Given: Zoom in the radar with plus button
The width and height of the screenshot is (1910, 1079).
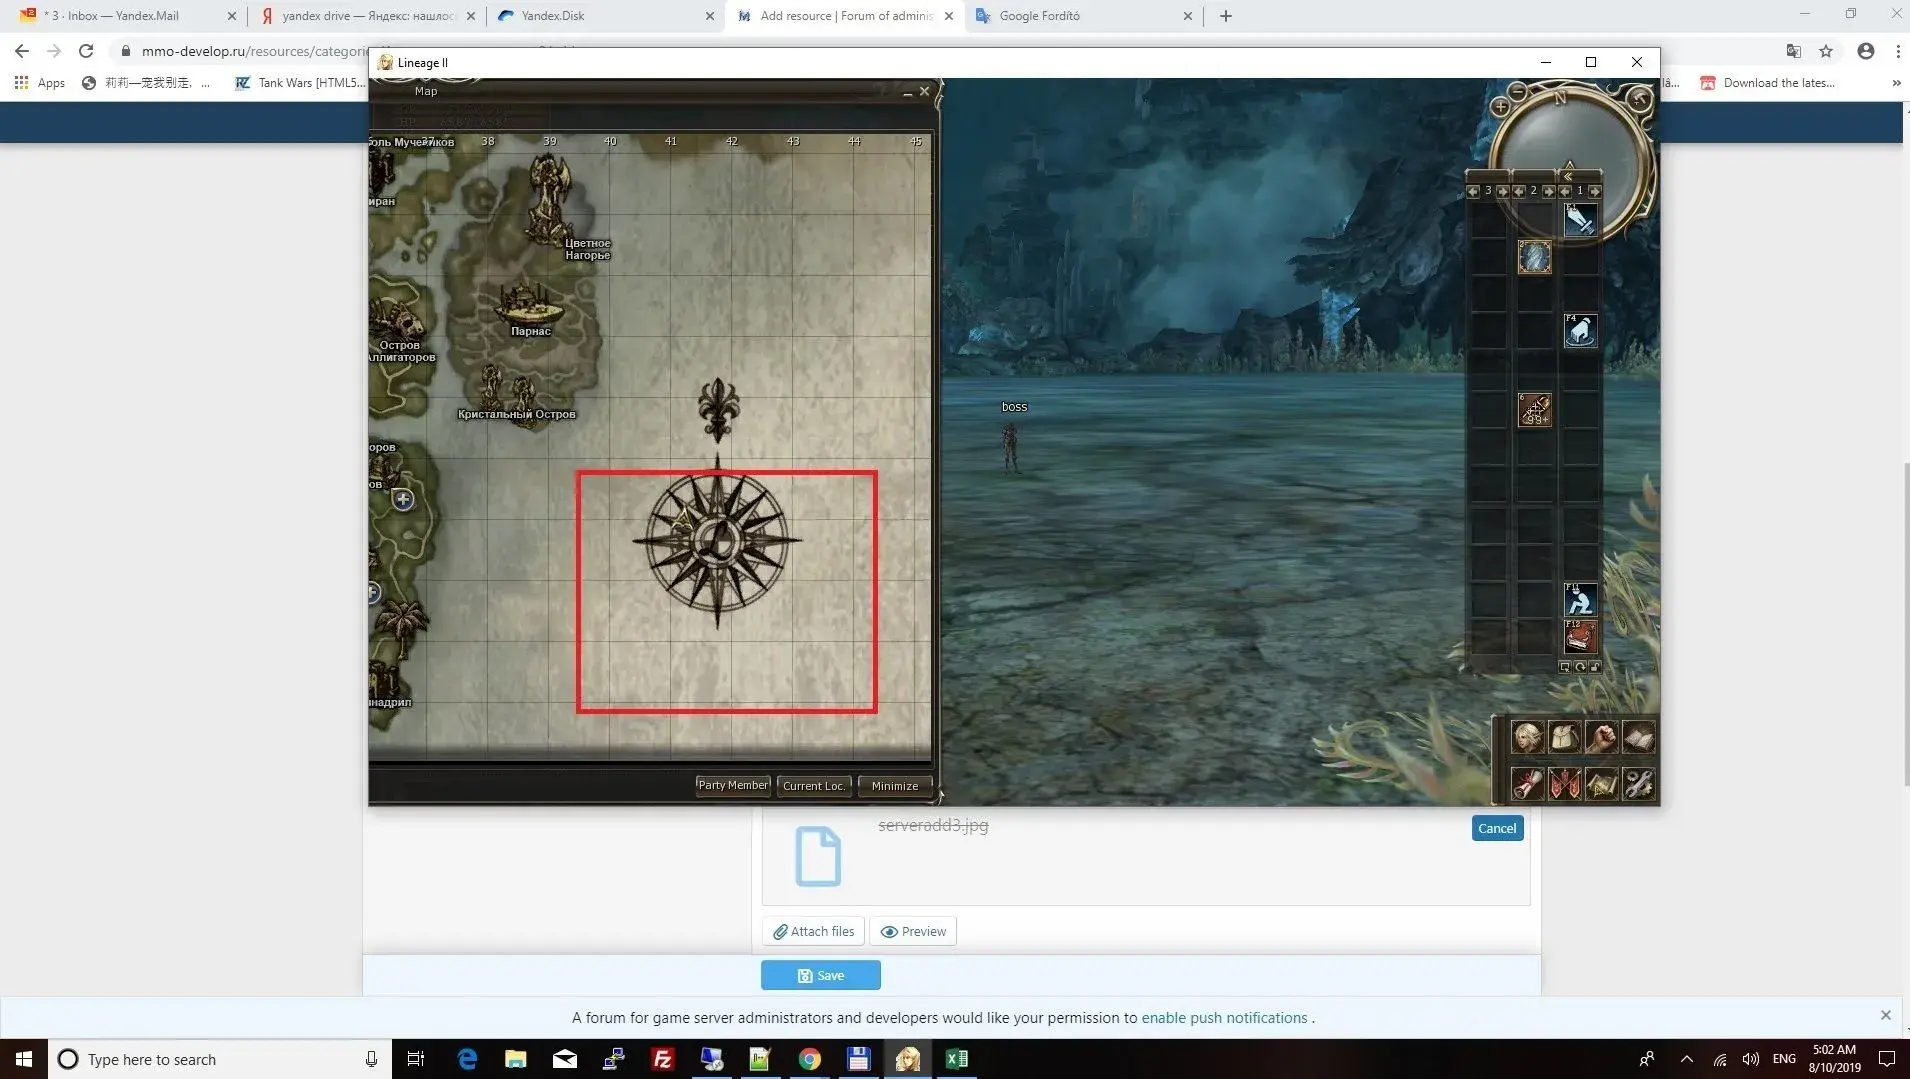Looking at the screenshot, I should click(1500, 107).
